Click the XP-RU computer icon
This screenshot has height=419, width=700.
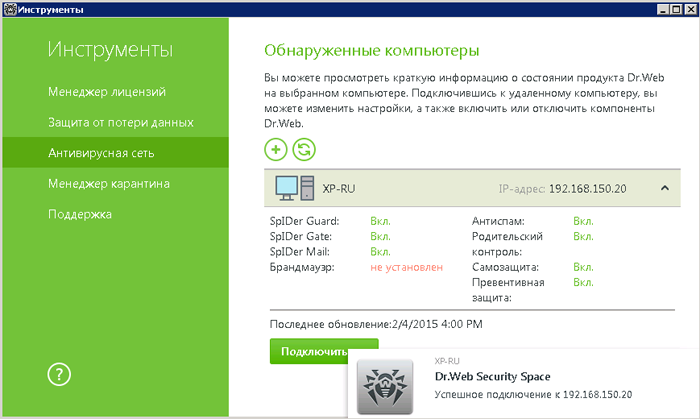pyautogui.click(x=295, y=188)
